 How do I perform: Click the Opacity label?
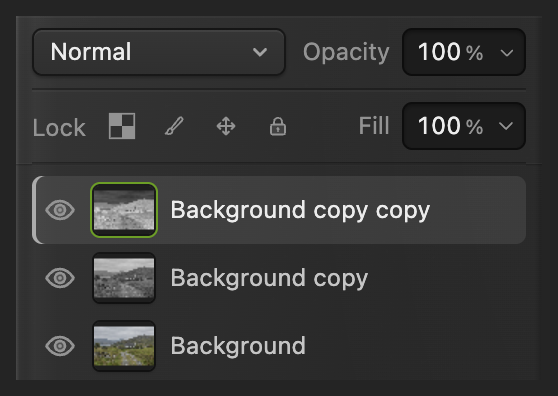pos(346,53)
